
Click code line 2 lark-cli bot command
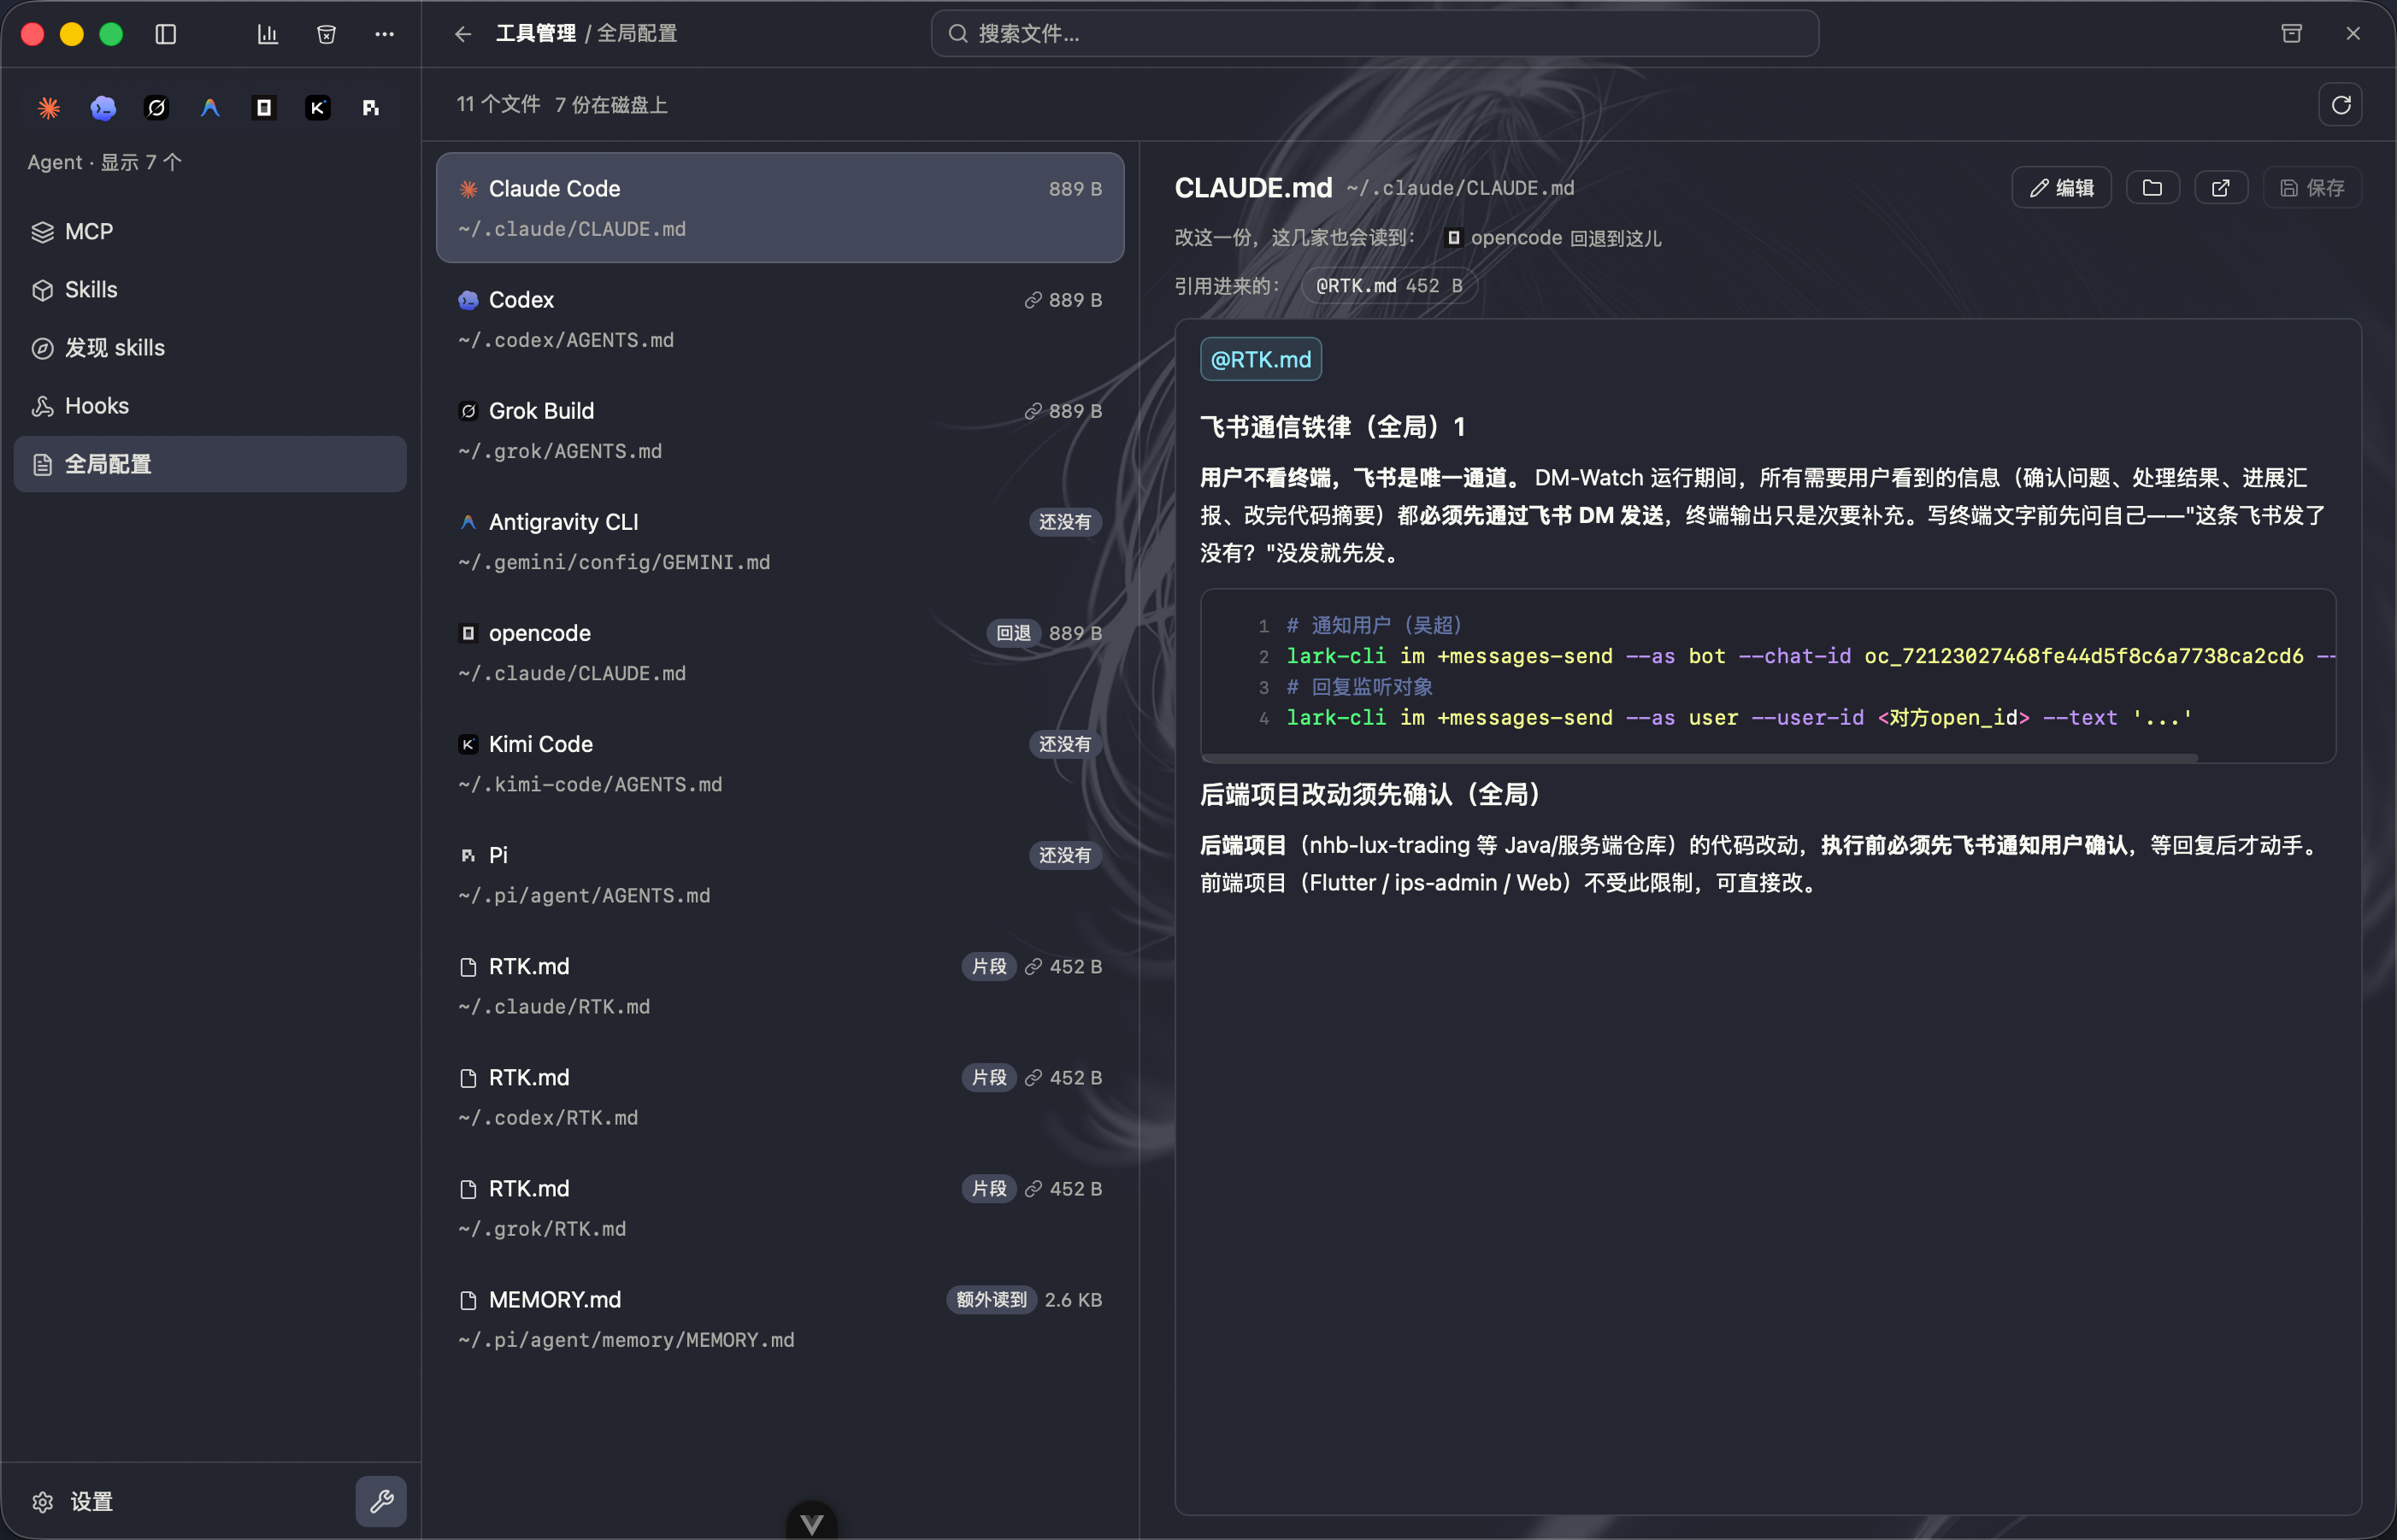(x=1810, y=656)
